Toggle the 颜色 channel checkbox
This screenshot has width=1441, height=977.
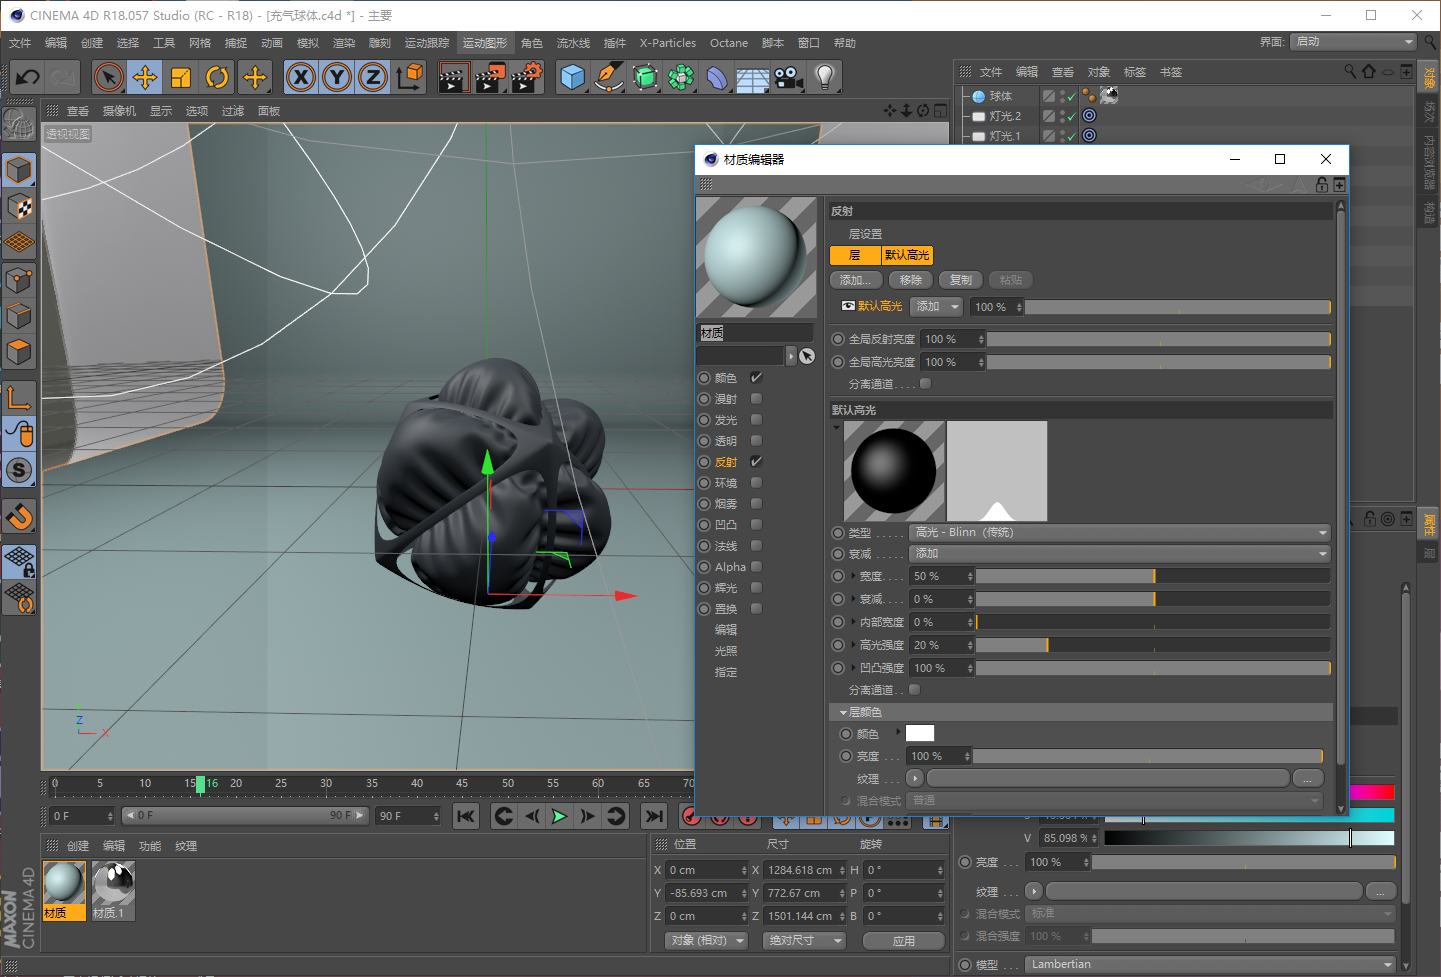click(x=756, y=378)
